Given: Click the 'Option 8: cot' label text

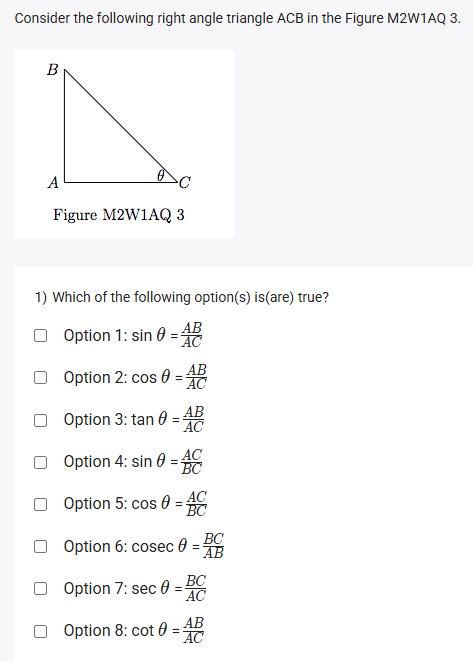Looking at the screenshot, I should (109, 631).
